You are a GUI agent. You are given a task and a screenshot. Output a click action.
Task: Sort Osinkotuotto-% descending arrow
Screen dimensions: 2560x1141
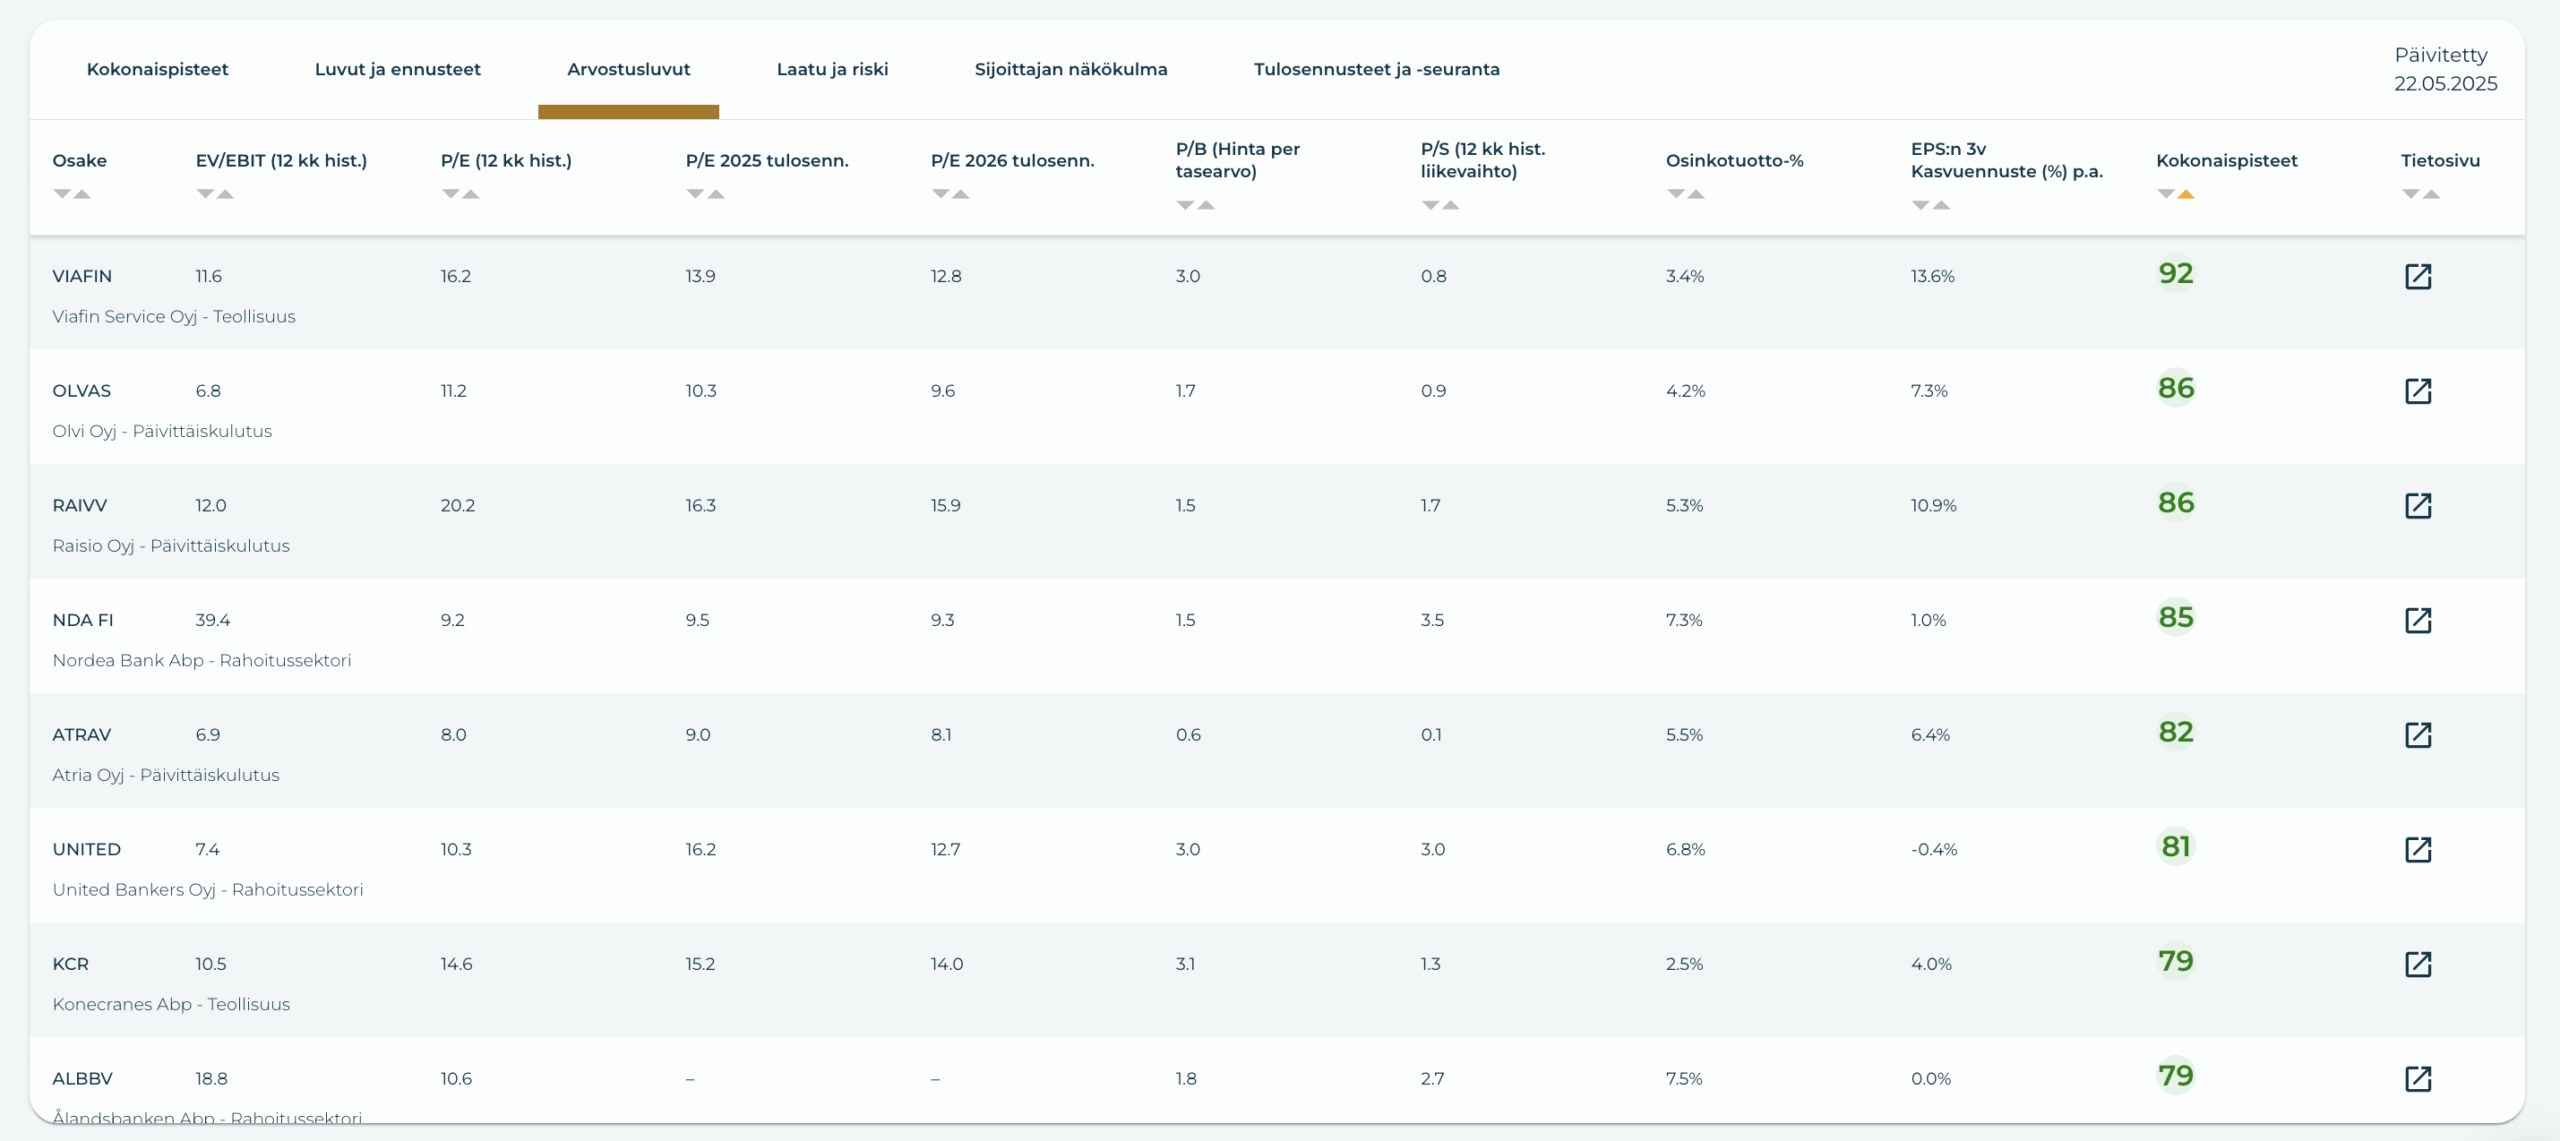(x=1675, y=194)
